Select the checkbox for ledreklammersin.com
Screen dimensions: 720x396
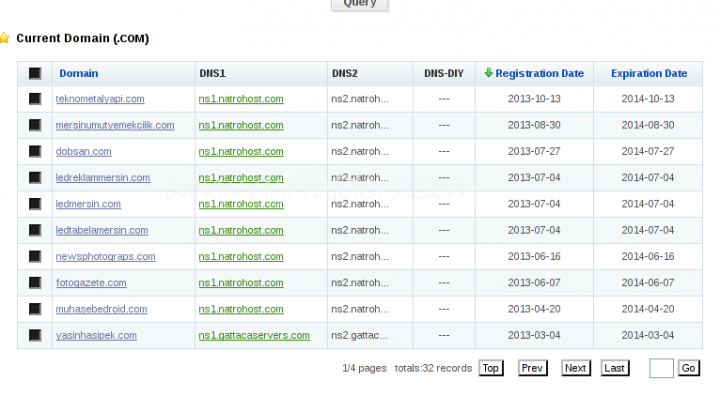pos(35,177)
